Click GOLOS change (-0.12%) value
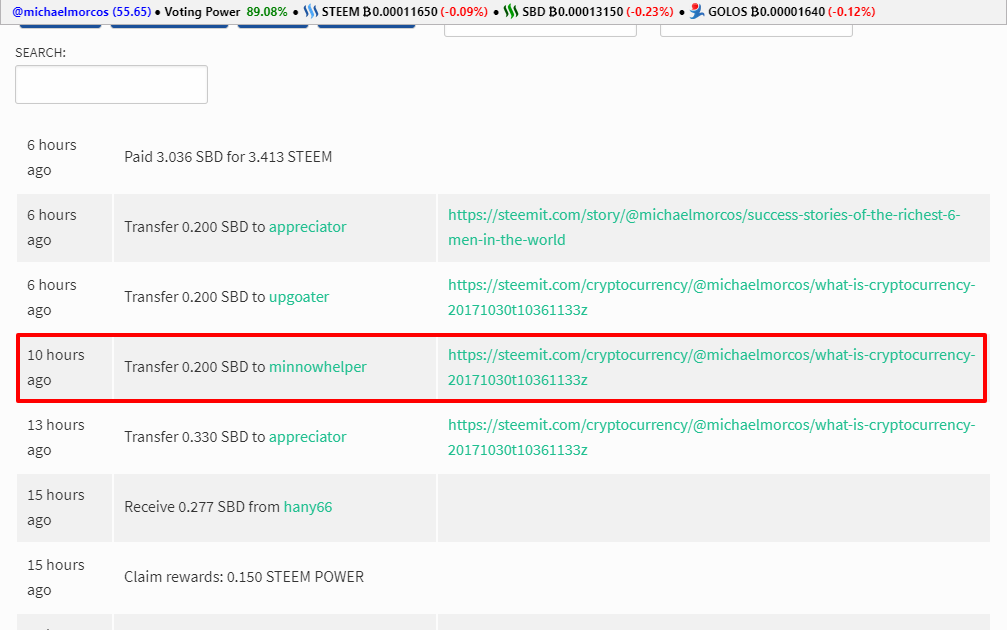The image size is (1007, 630). coord(852,12)
